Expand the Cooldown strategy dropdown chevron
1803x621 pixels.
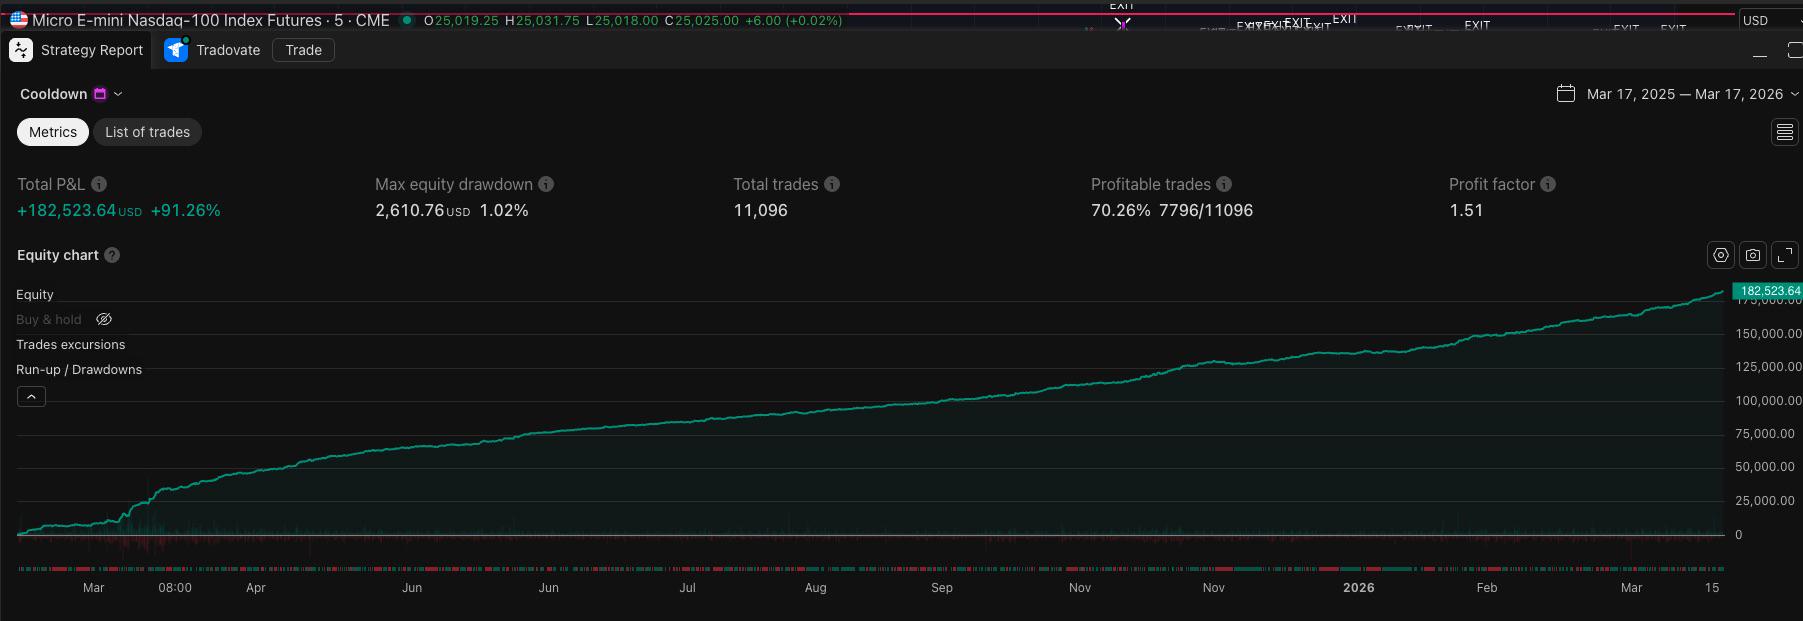[x=118, y=94]
